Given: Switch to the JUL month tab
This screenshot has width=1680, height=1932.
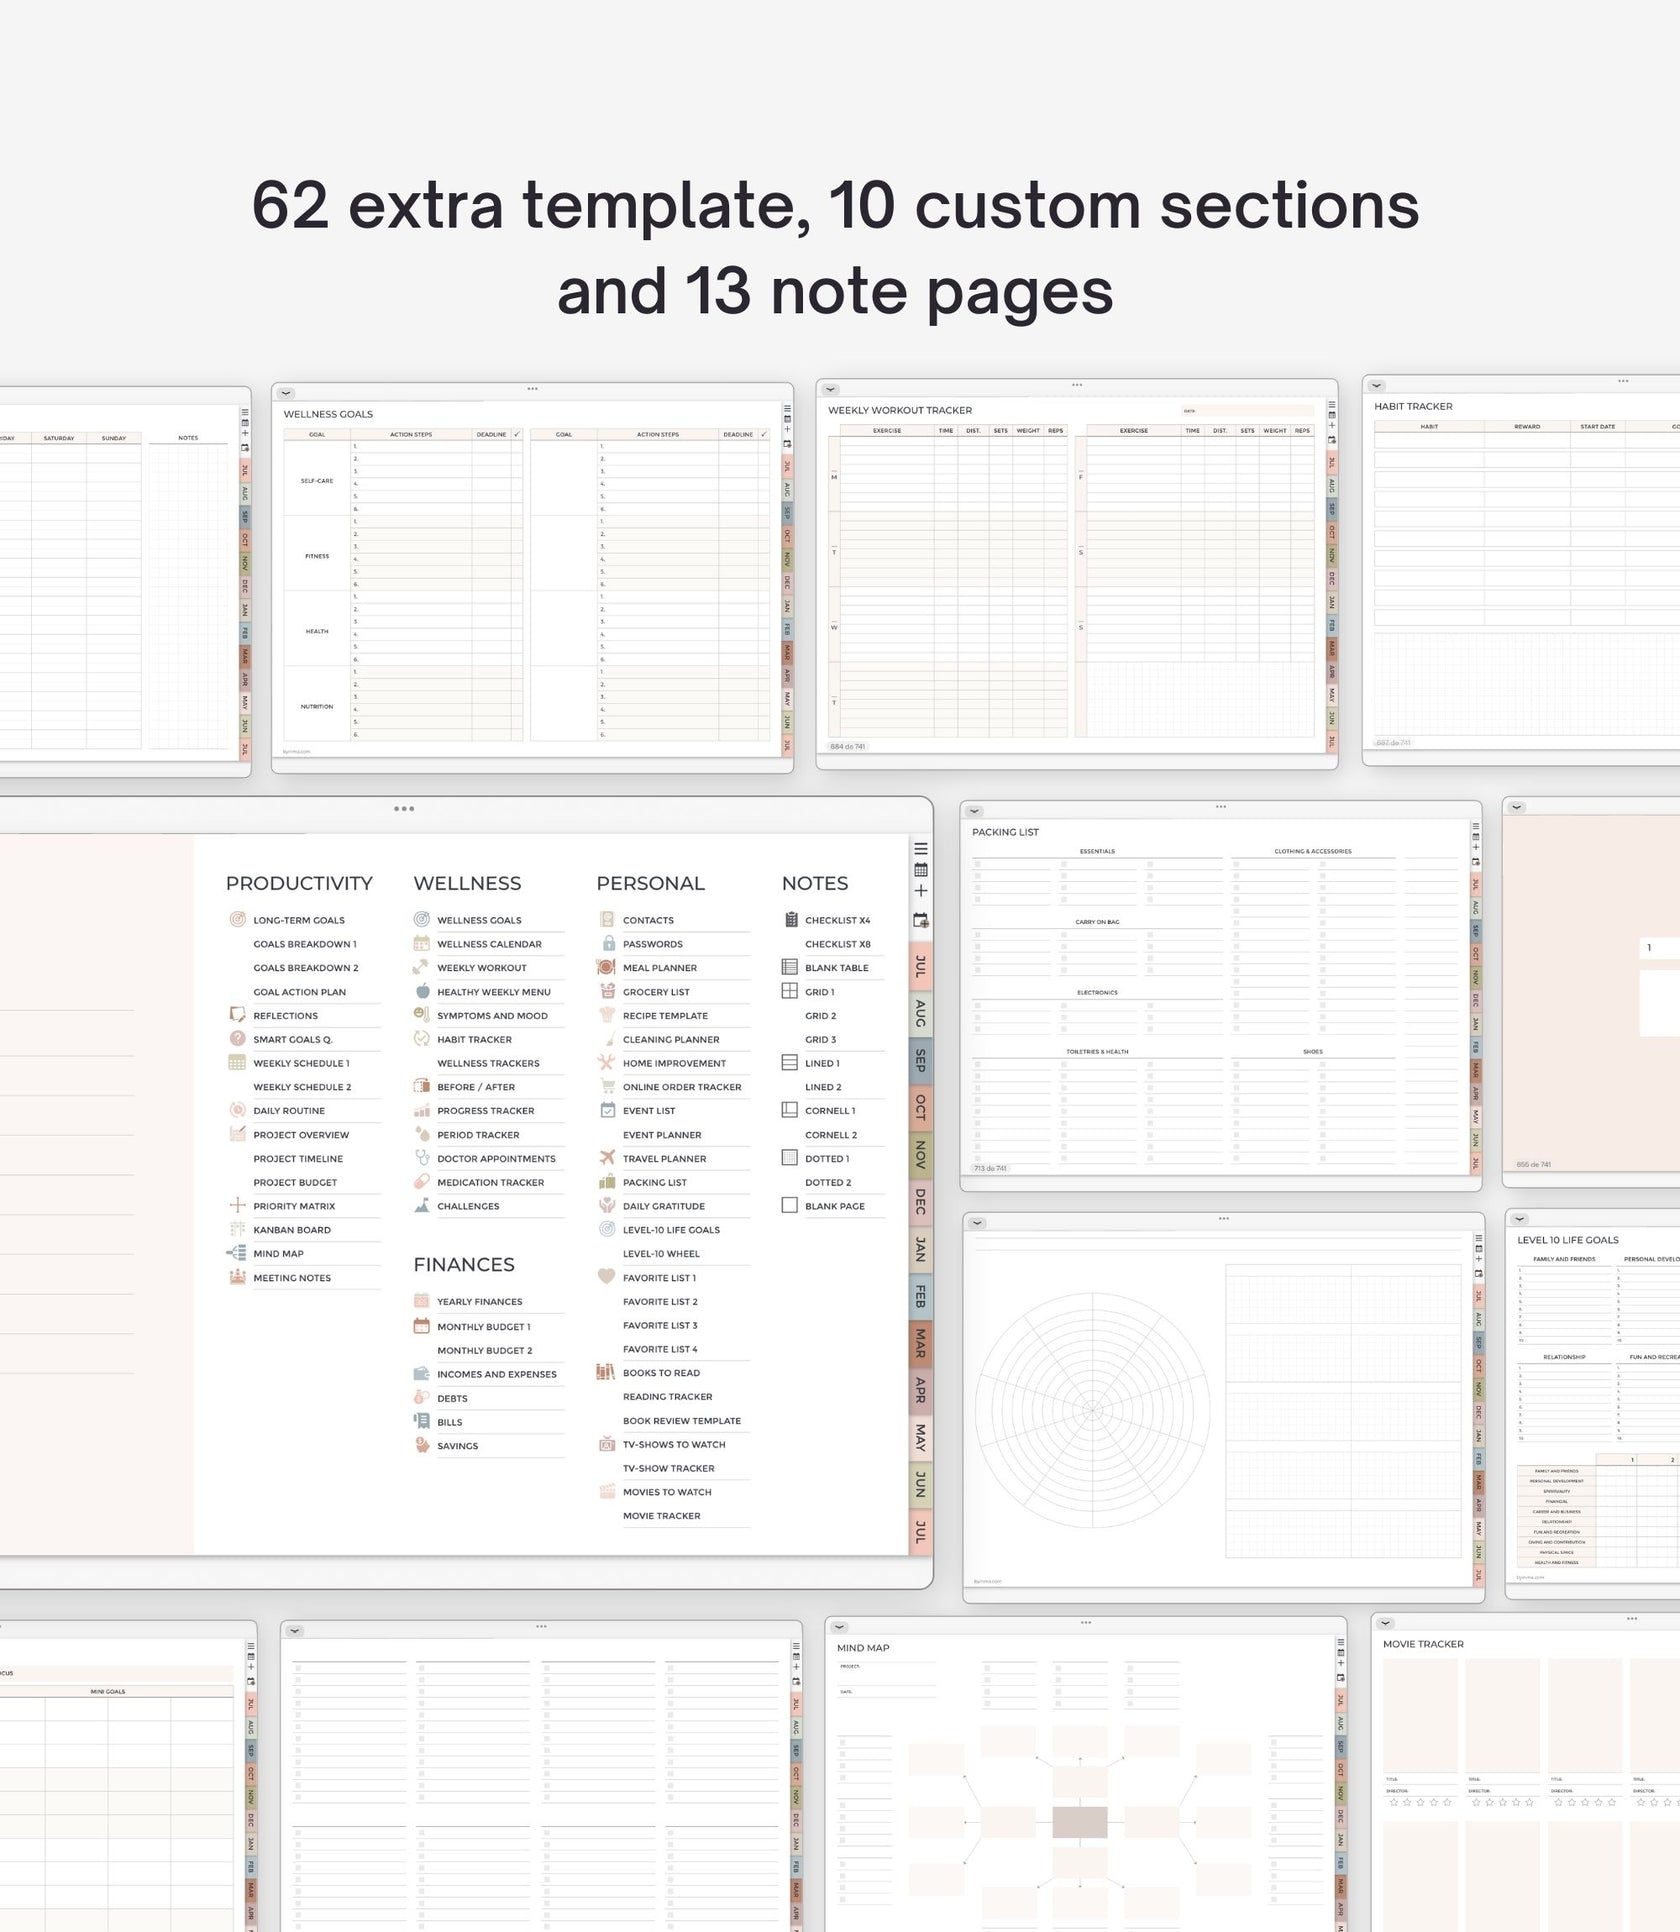Looking at the screenshot, I should [919, 967].
